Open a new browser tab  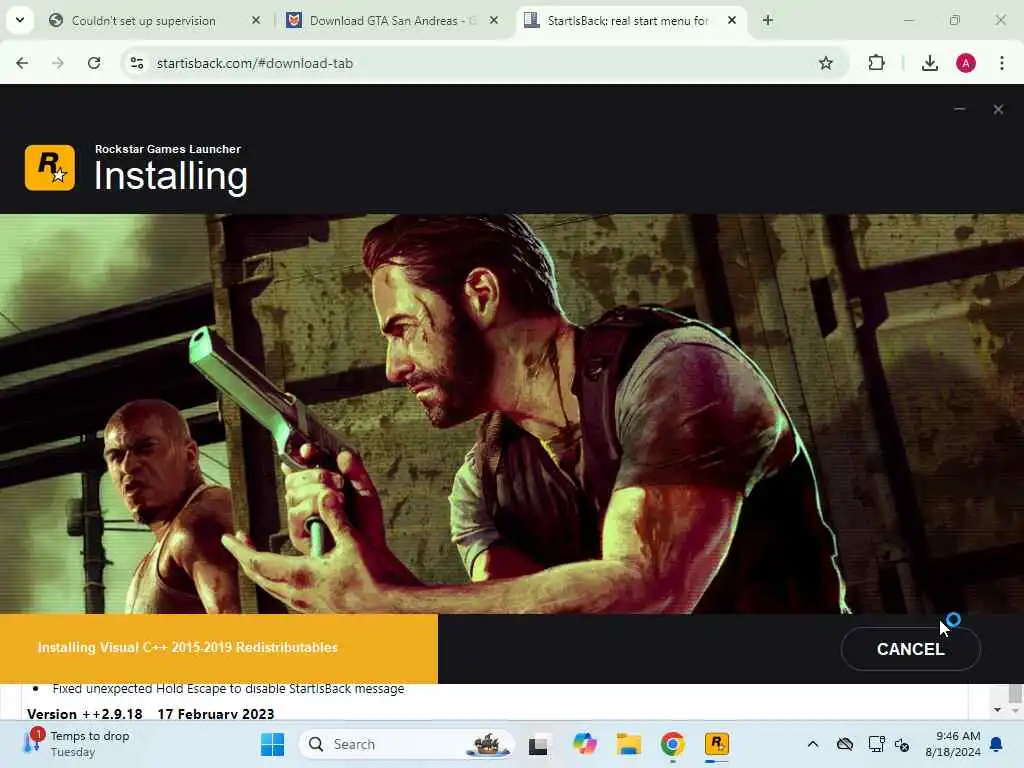pos(768,20)
